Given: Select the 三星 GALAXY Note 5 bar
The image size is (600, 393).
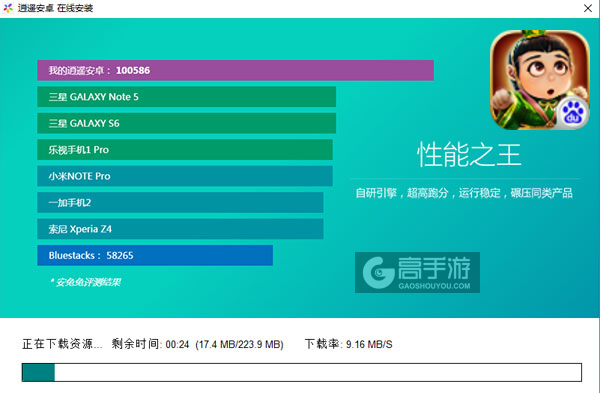Looking at the screenshot, I should click(x=187, y=97).
